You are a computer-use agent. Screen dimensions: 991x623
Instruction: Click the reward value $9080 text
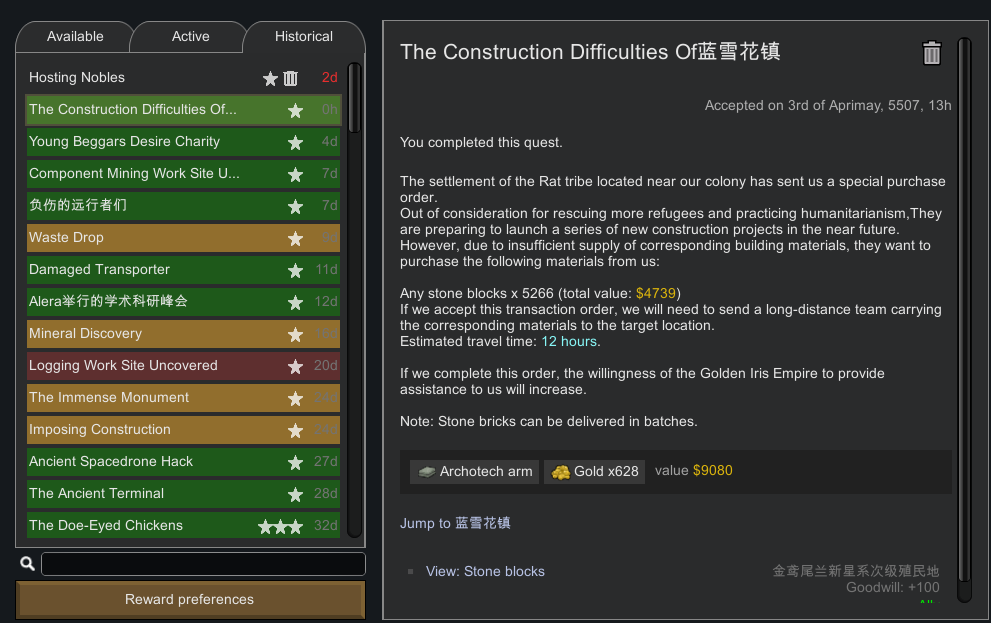tap(712, 471)
